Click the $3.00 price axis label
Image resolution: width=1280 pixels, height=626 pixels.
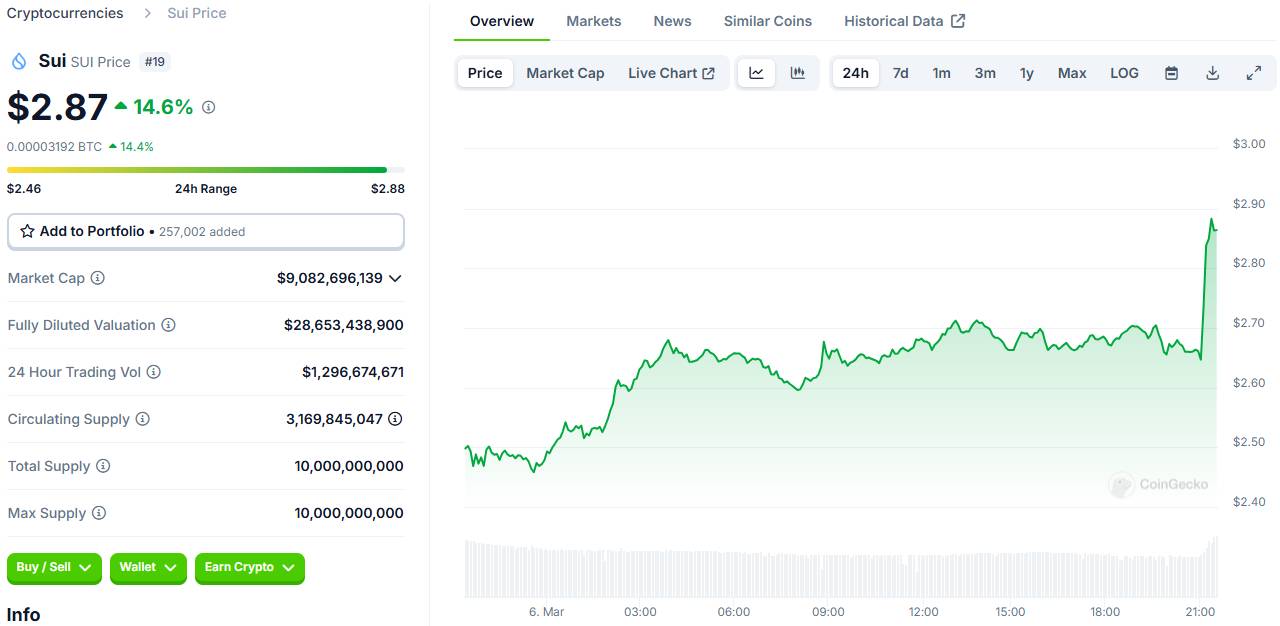(x=1249, y=144)
